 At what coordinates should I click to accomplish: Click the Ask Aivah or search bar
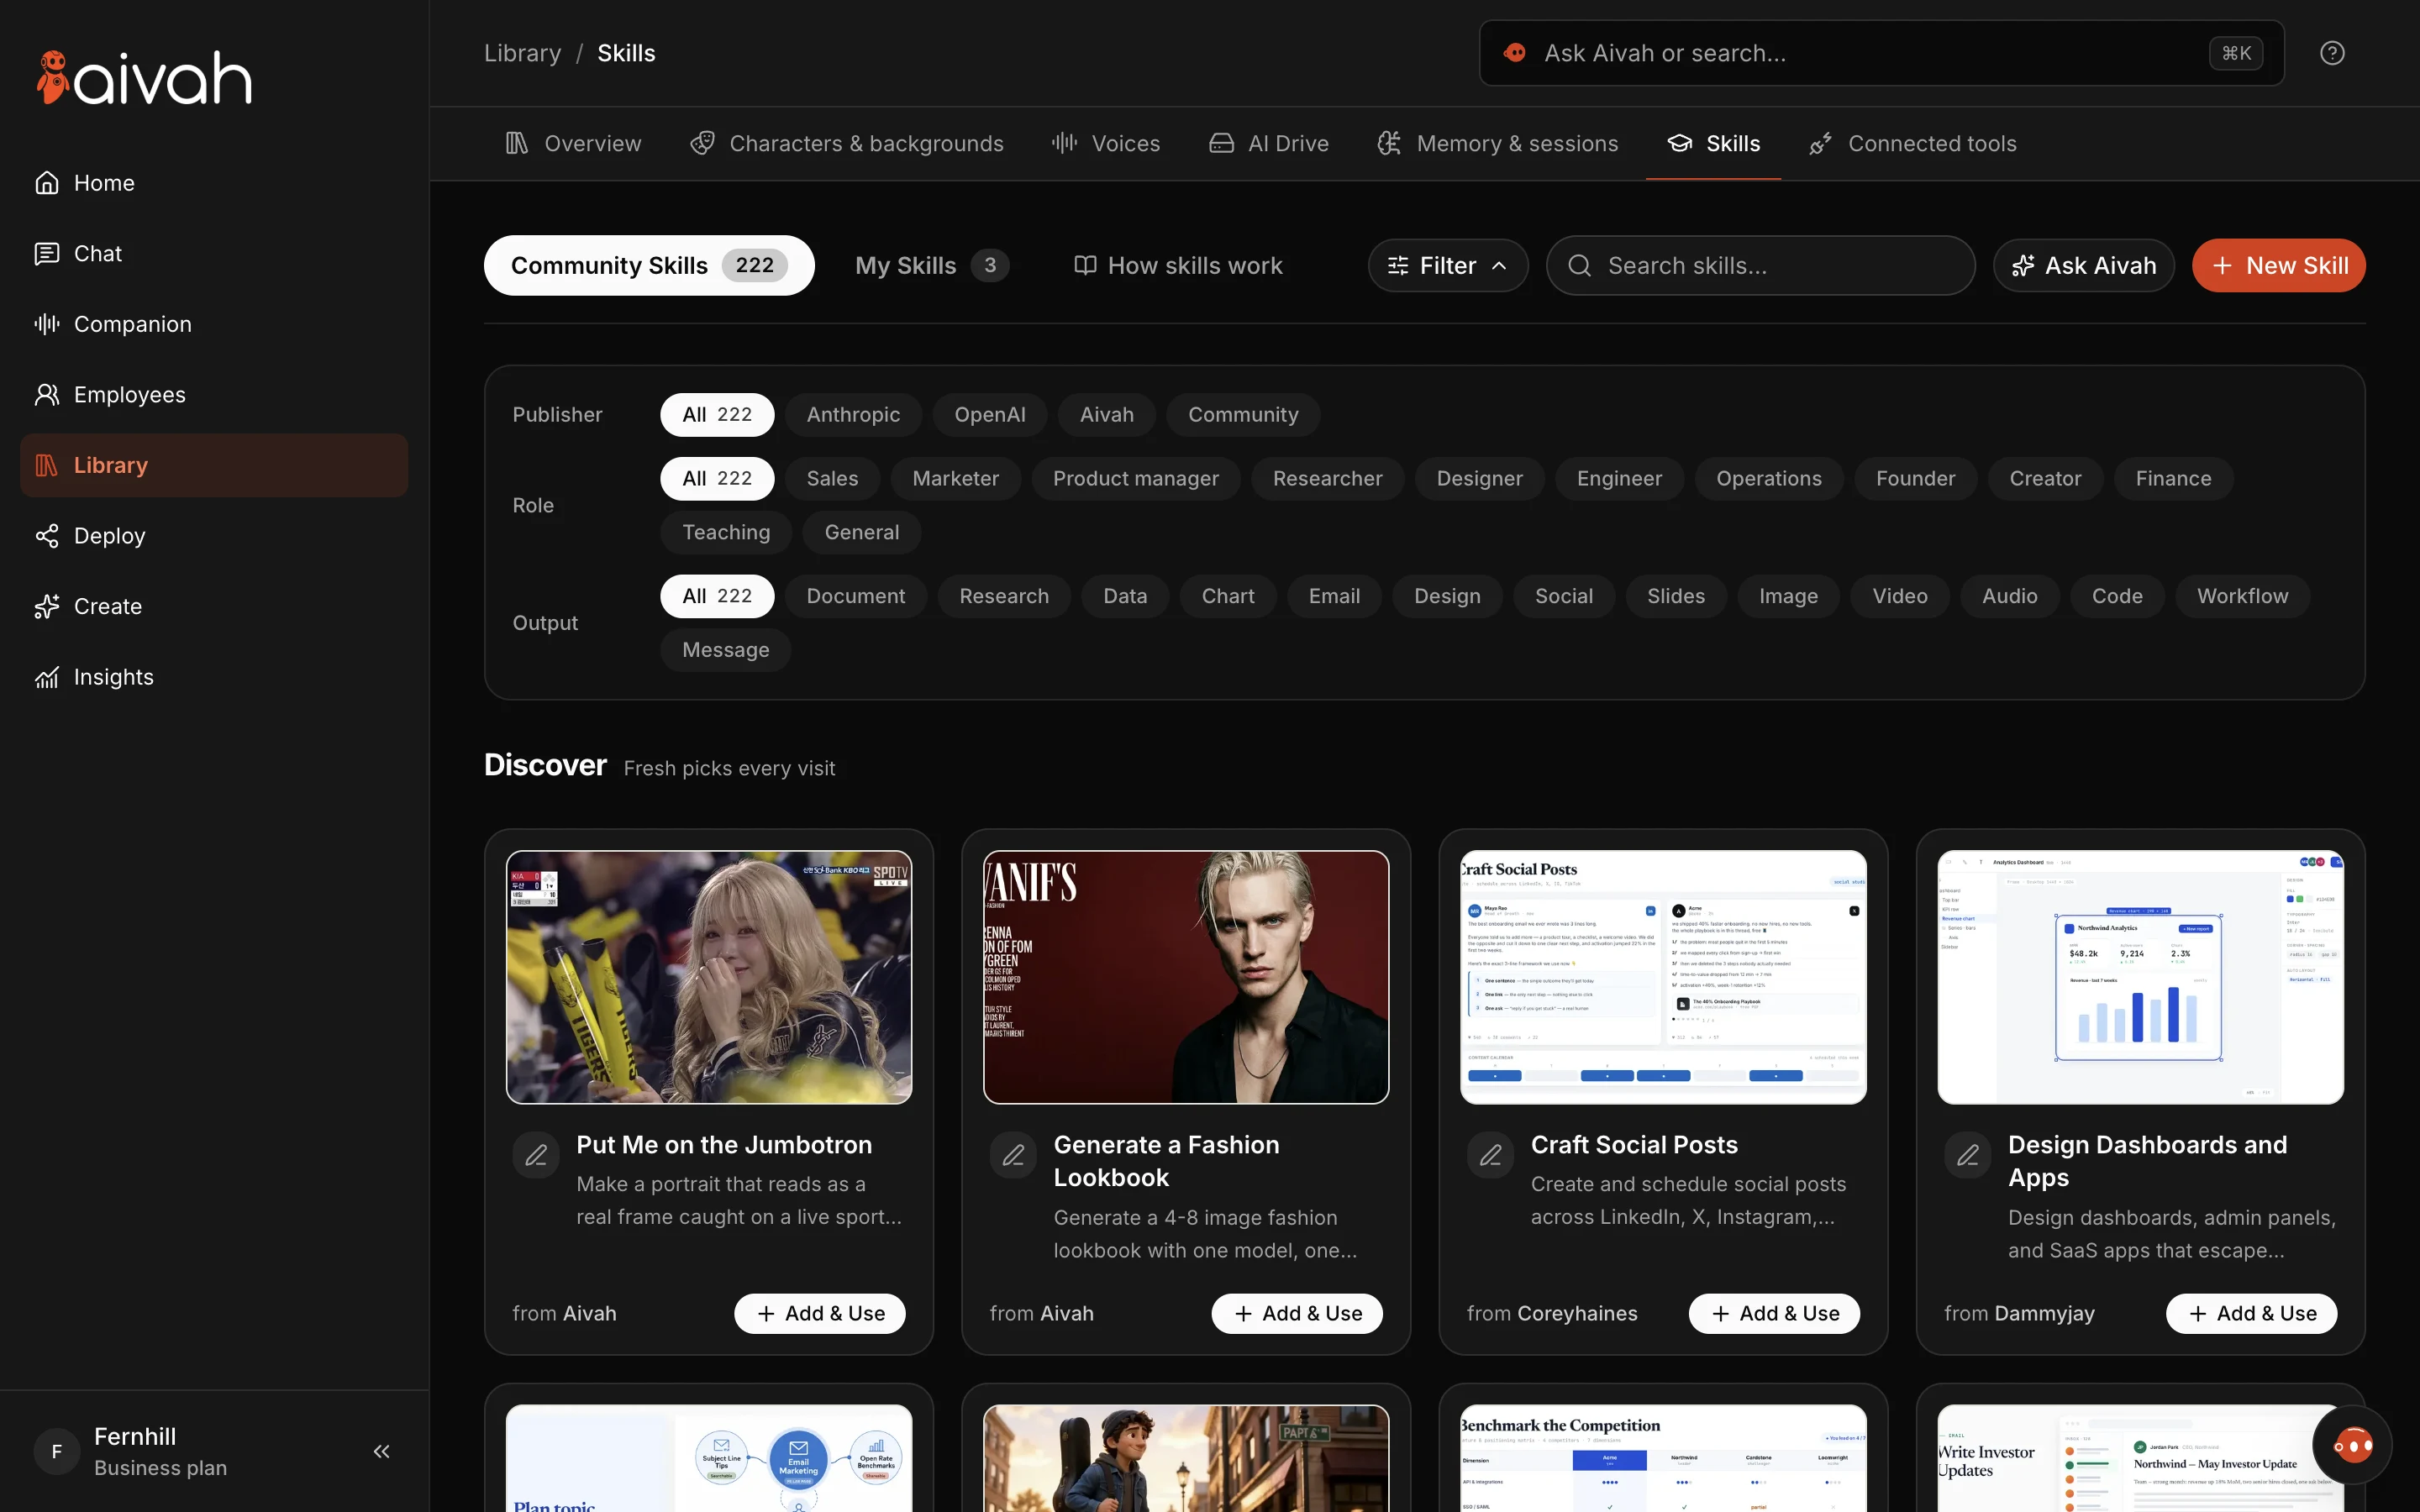(1881, 53)
